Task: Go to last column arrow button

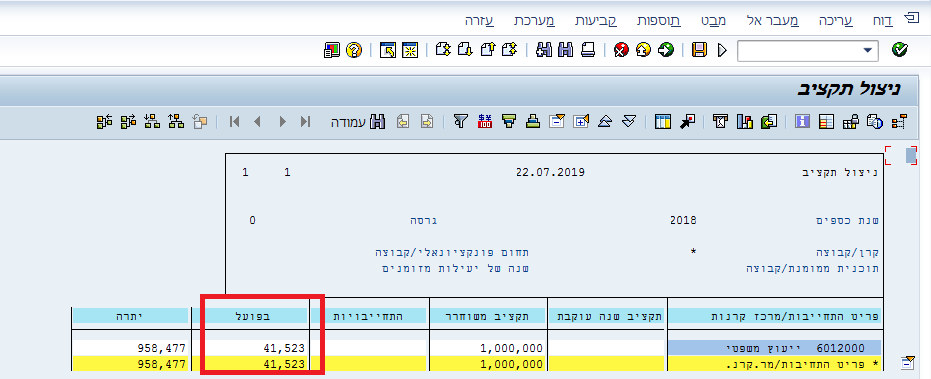Action: (x=305, y=122)
